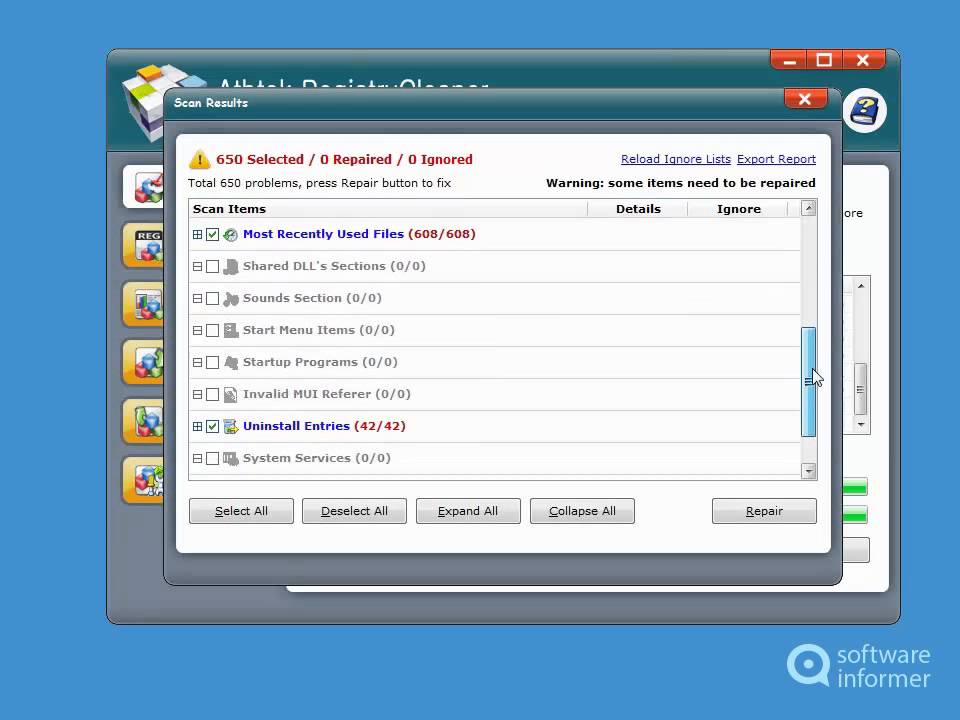Click the Start Menu Items category icon

click(230, 331)
